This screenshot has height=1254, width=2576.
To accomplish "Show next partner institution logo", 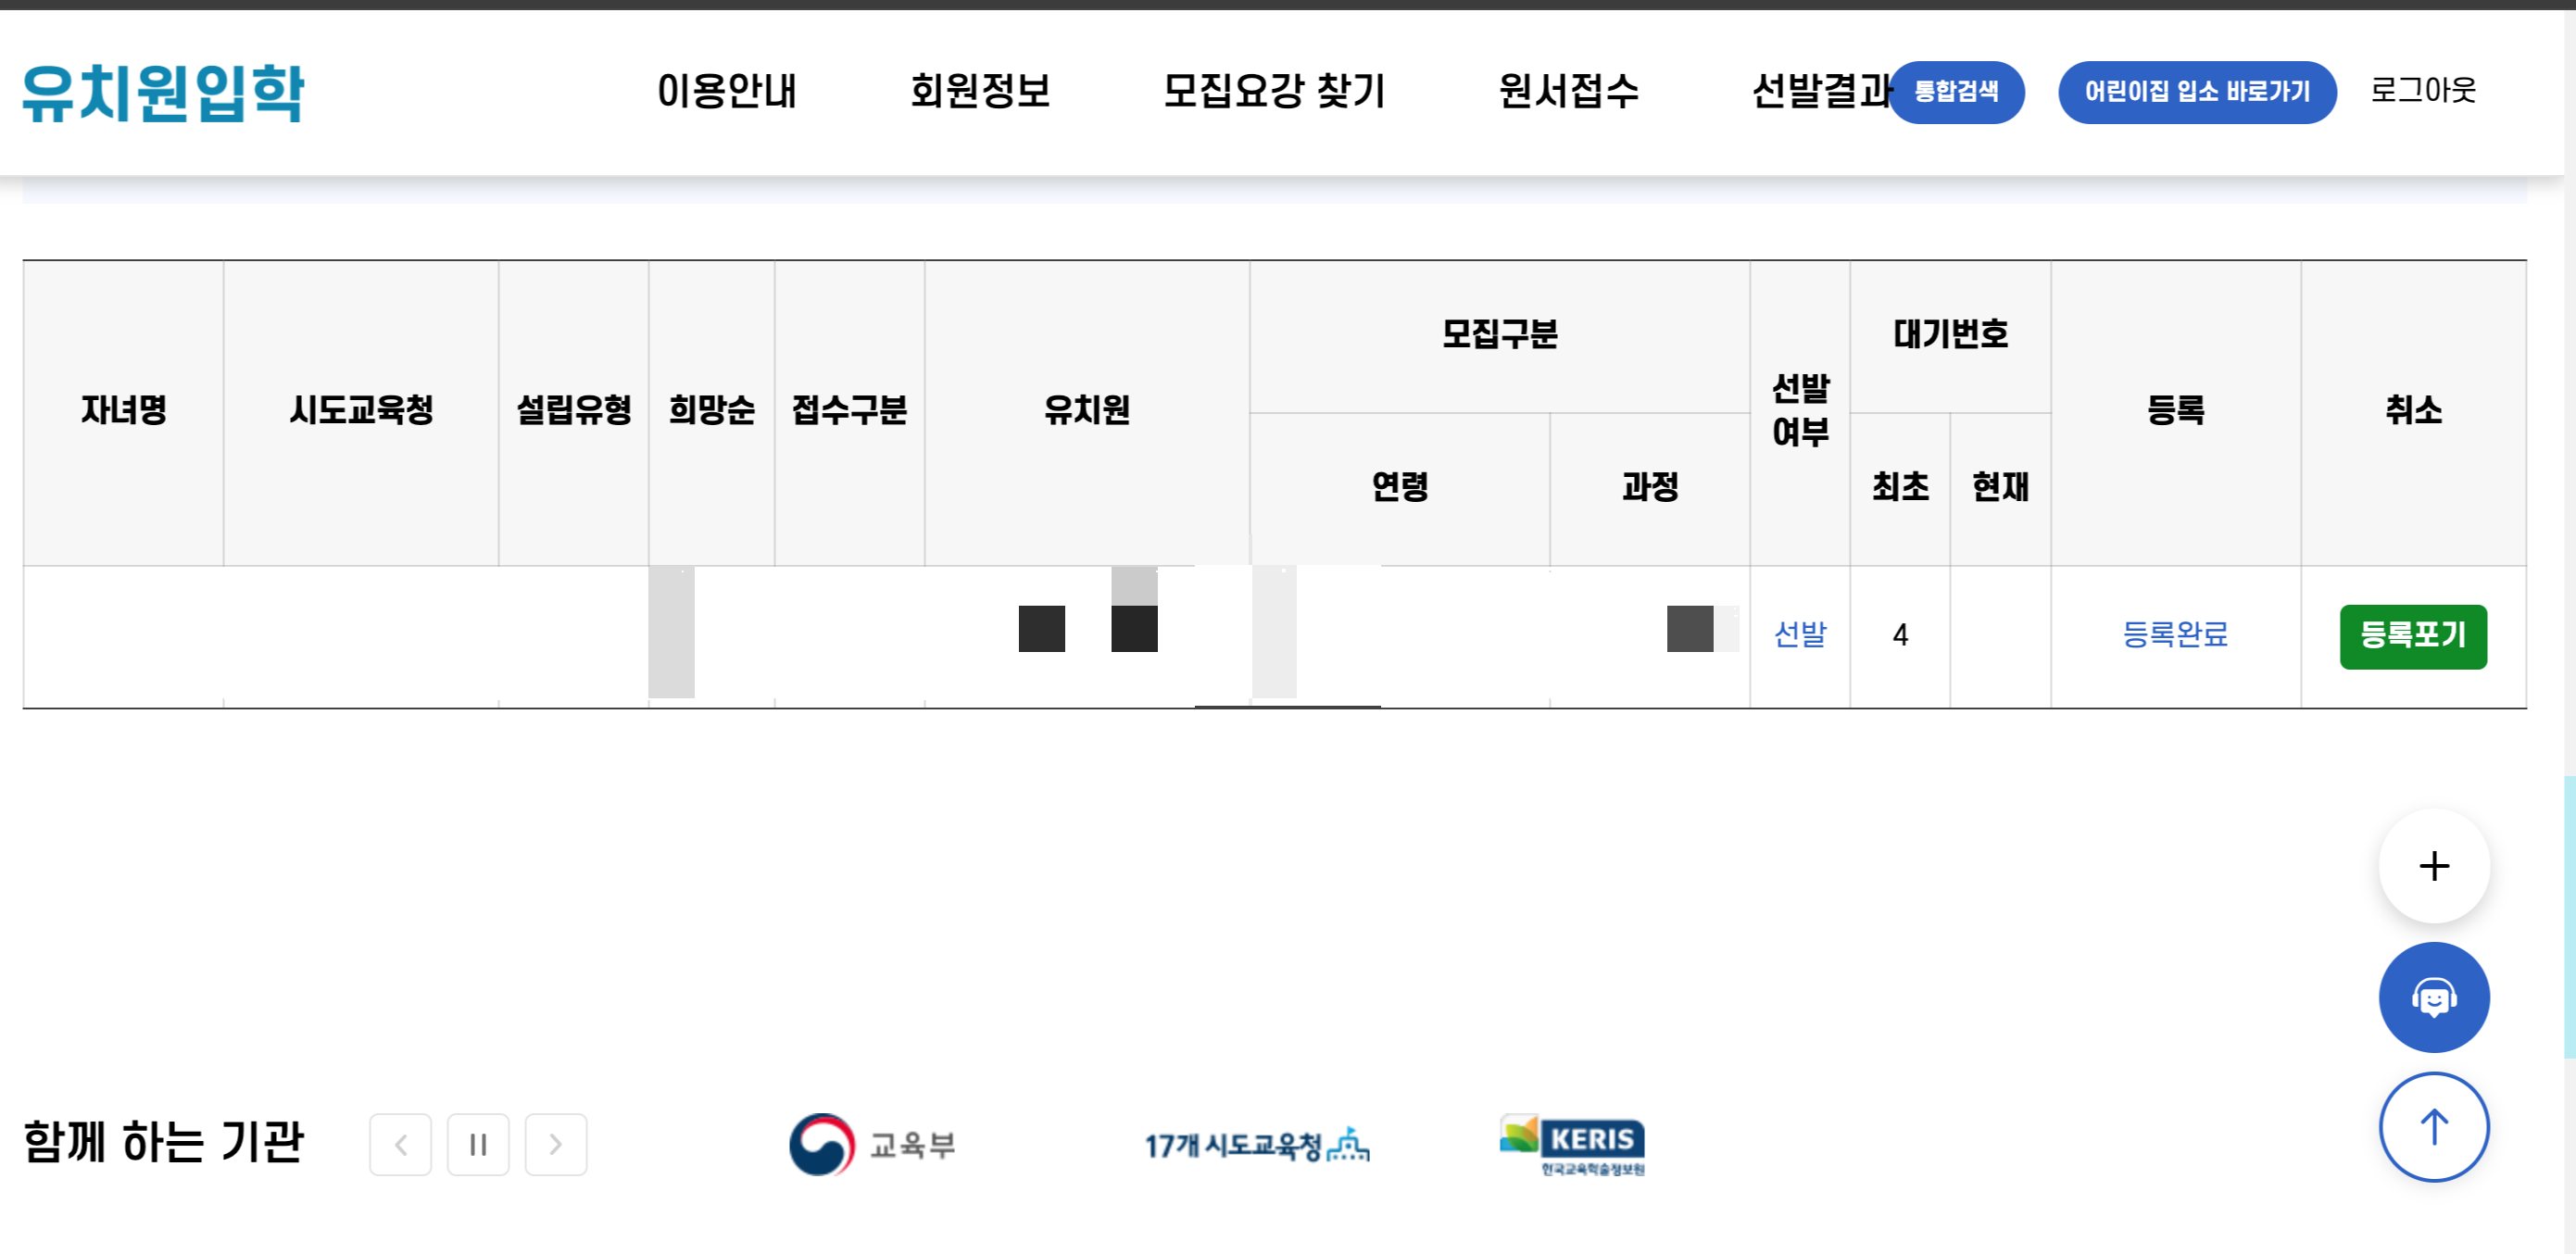I will (556, 1144).
